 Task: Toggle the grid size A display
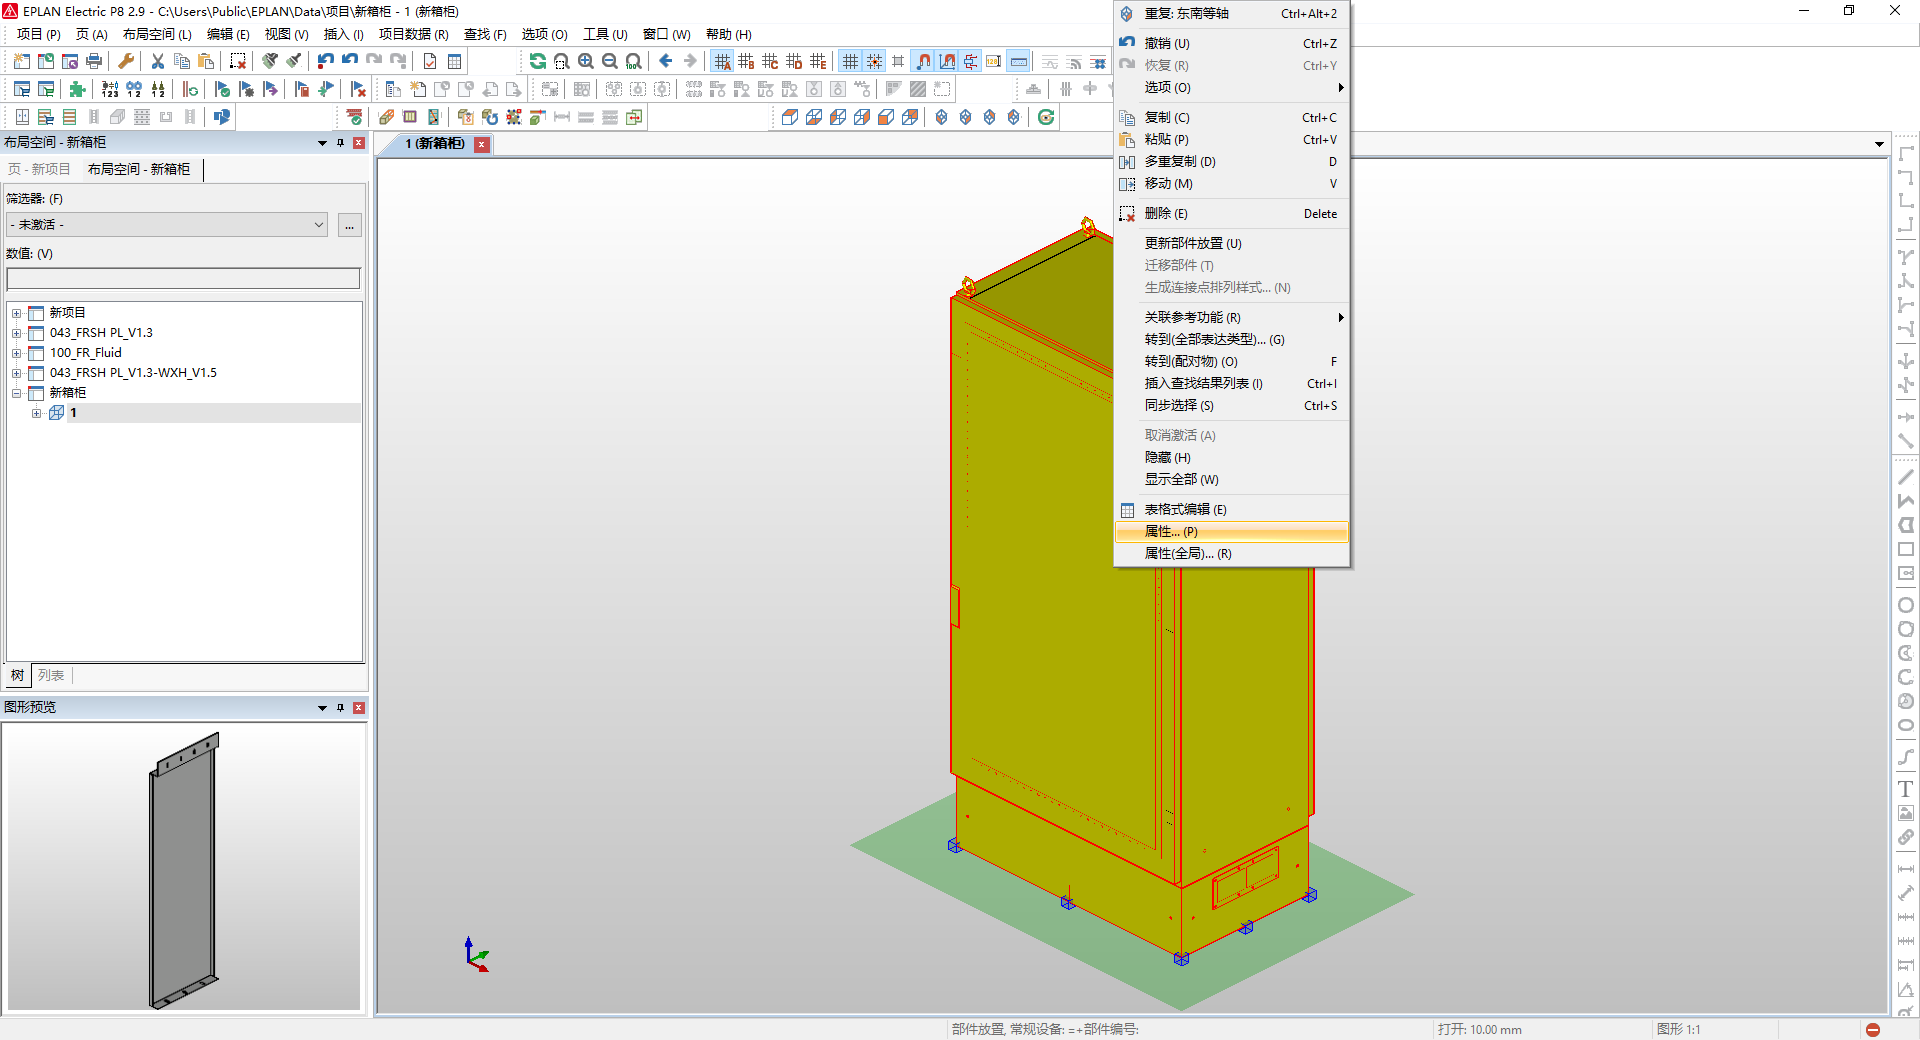pos(724,61)
